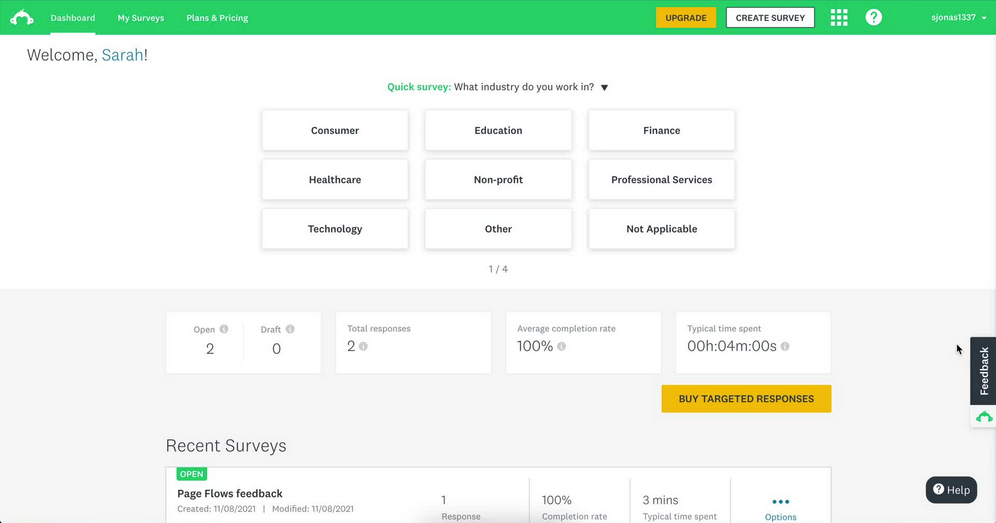Click the SurveyMonkey logo icon
The height and width of the screenshot is (523, 996).
click(22, 18)
